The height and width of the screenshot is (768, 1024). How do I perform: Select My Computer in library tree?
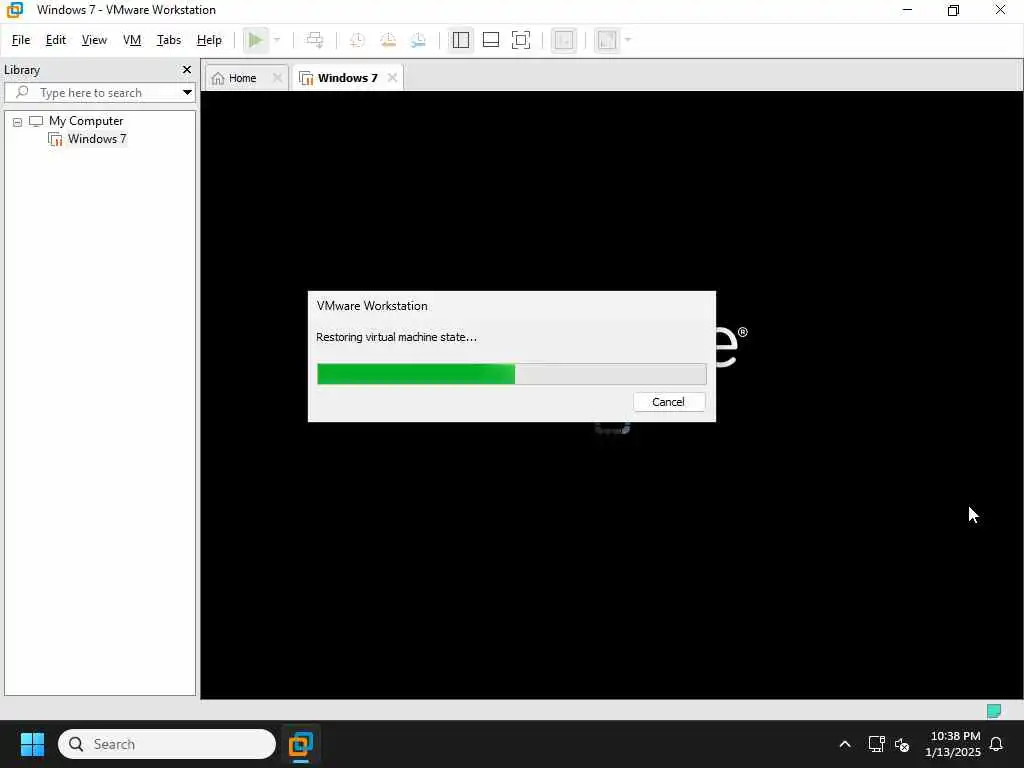(86, 121)
